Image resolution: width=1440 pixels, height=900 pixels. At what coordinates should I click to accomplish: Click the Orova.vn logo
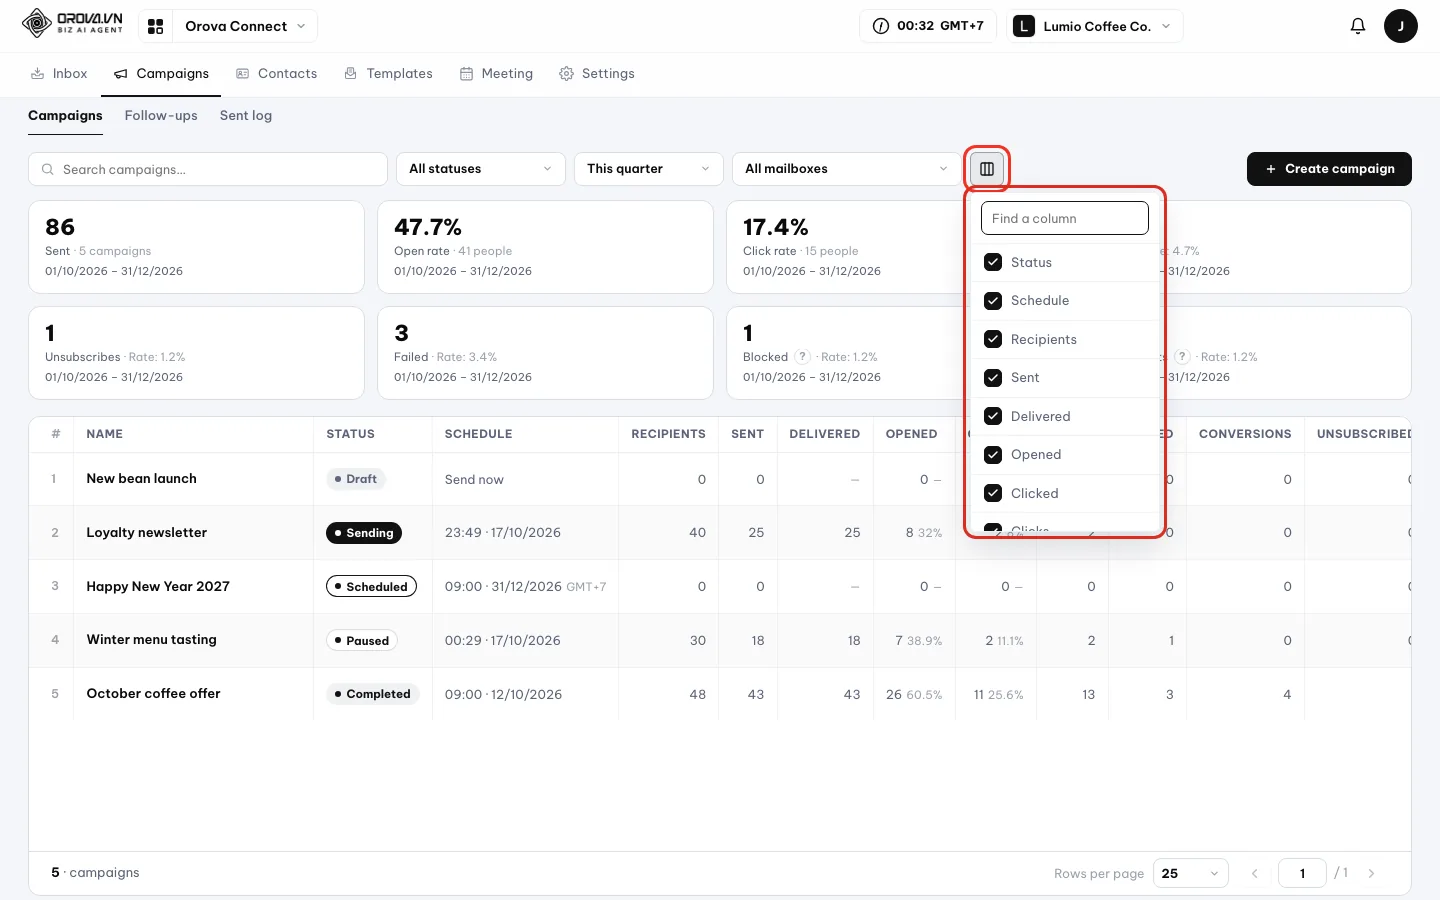coord(72,23)
